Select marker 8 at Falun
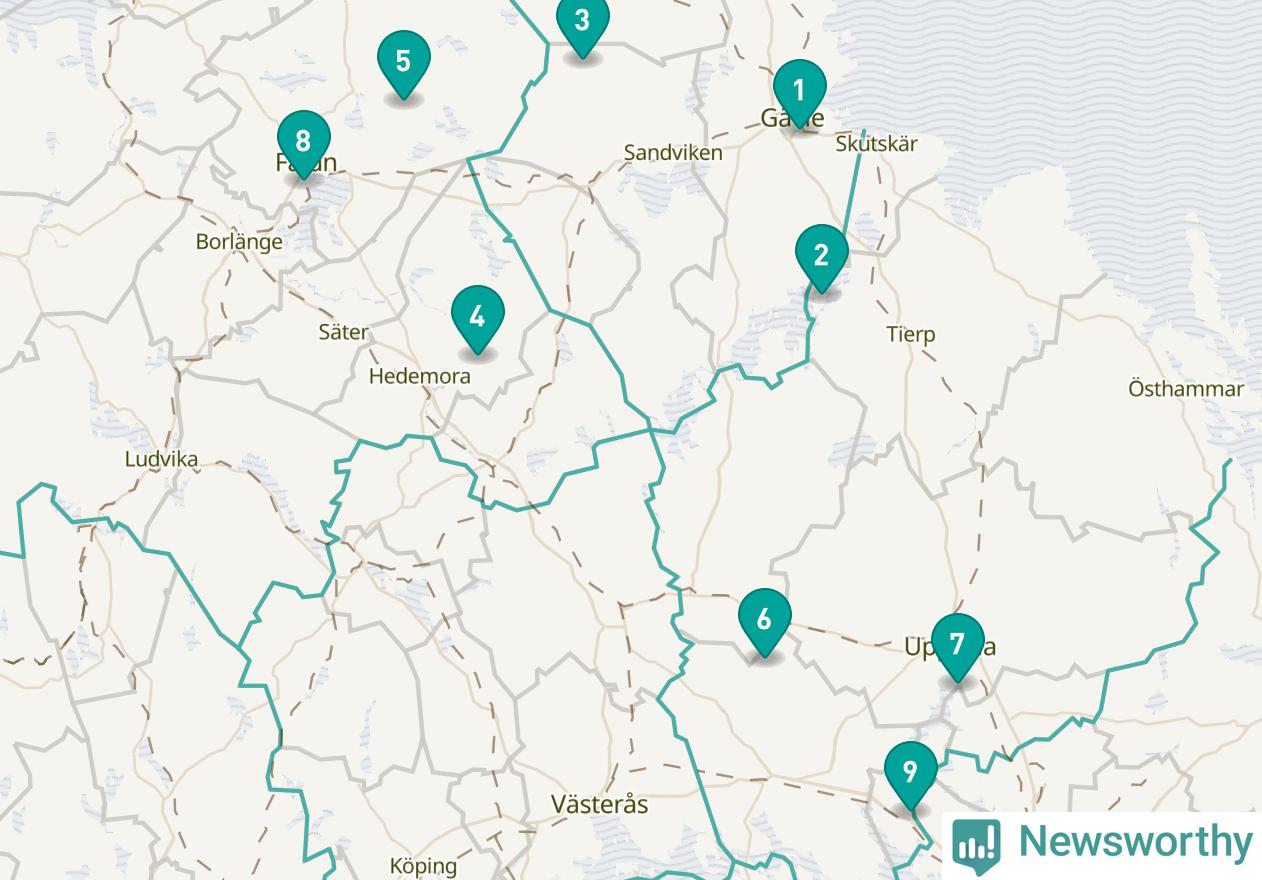1262x880 pixels. (304, 144)
